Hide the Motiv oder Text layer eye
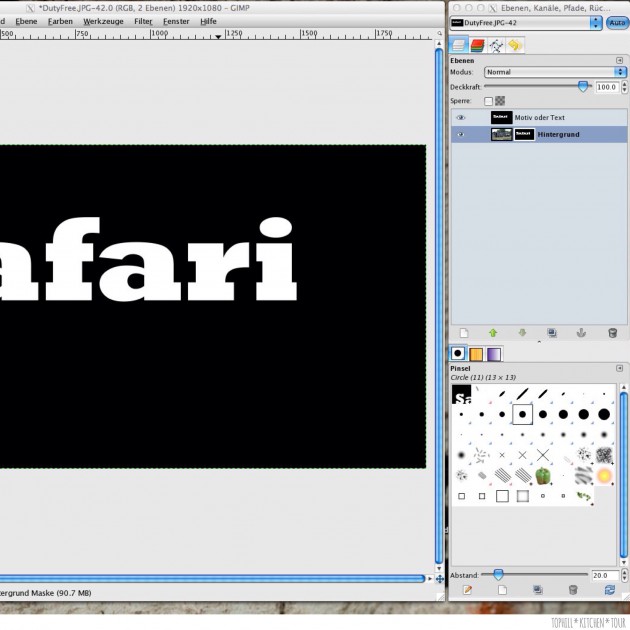Image resolution: width=630 pixels, height=630 pixels. (460, 117)
